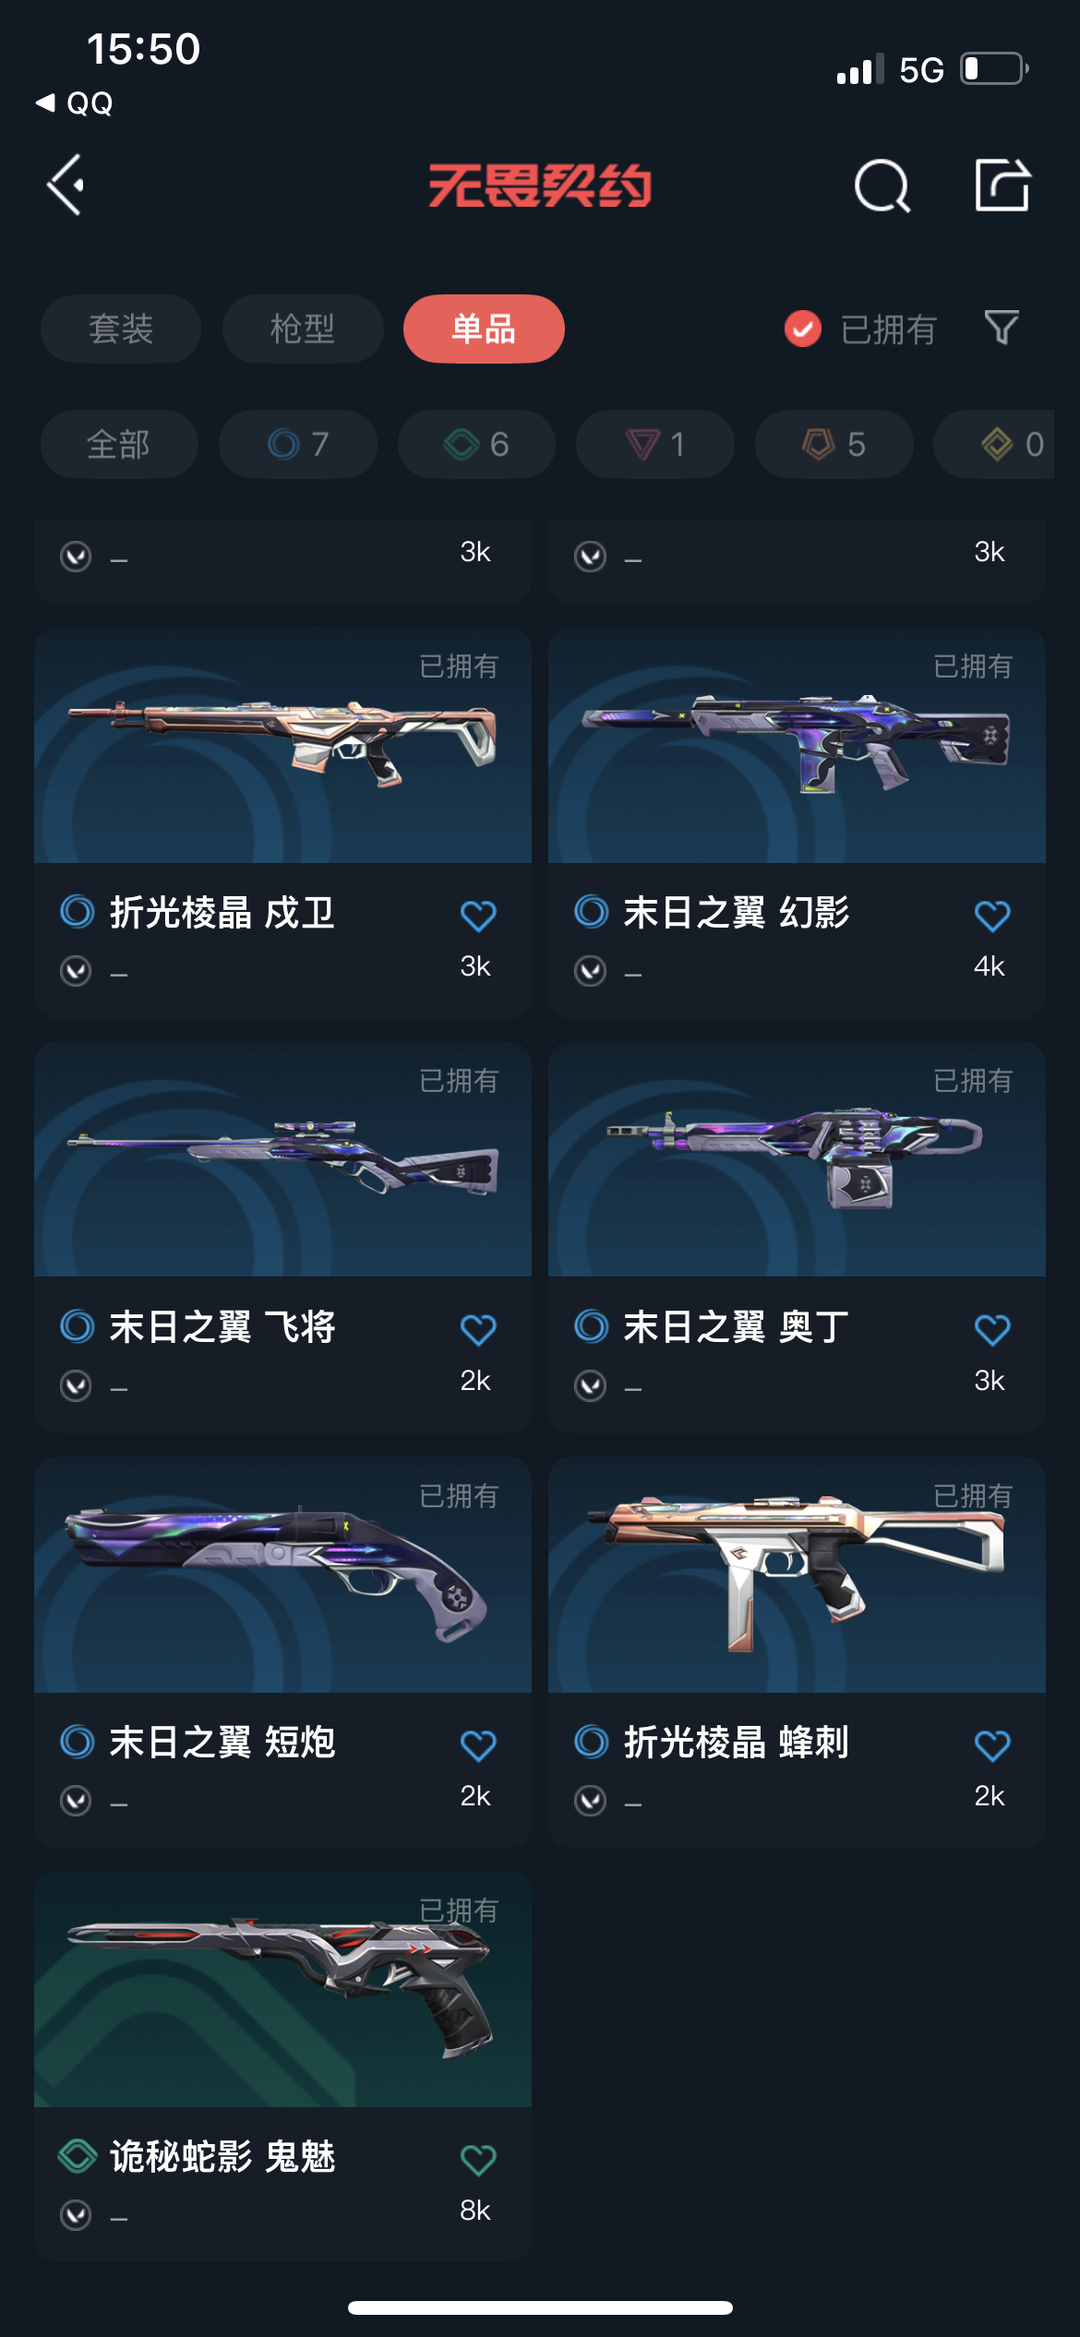Favorite 诡秘蛇影 鬼魅 with green heart

pyautogui.click(x=478, y=2159)
